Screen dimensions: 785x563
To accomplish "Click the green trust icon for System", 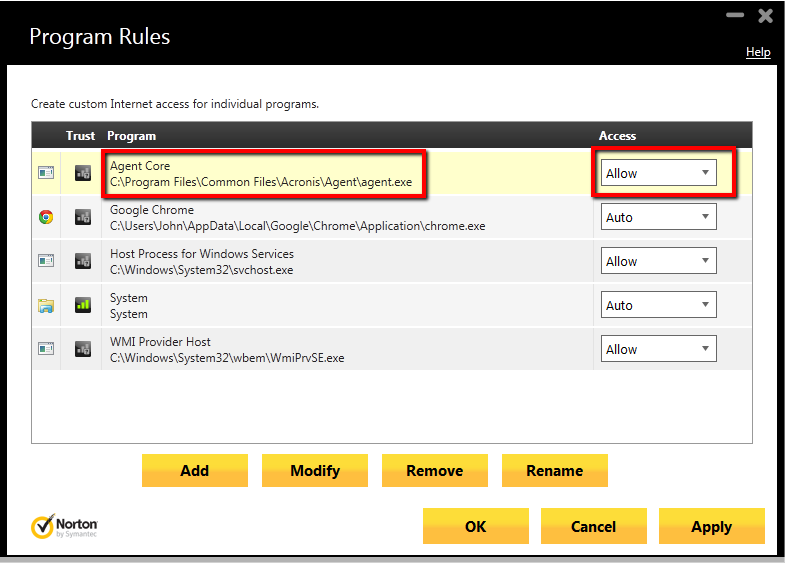I will (x=83, y=305).
